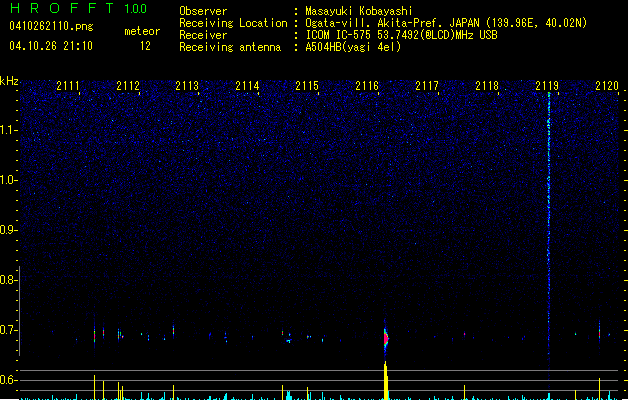The image size is (629, 400).
Task: Click the meteor count 12
Action: (x=145, y=46)
